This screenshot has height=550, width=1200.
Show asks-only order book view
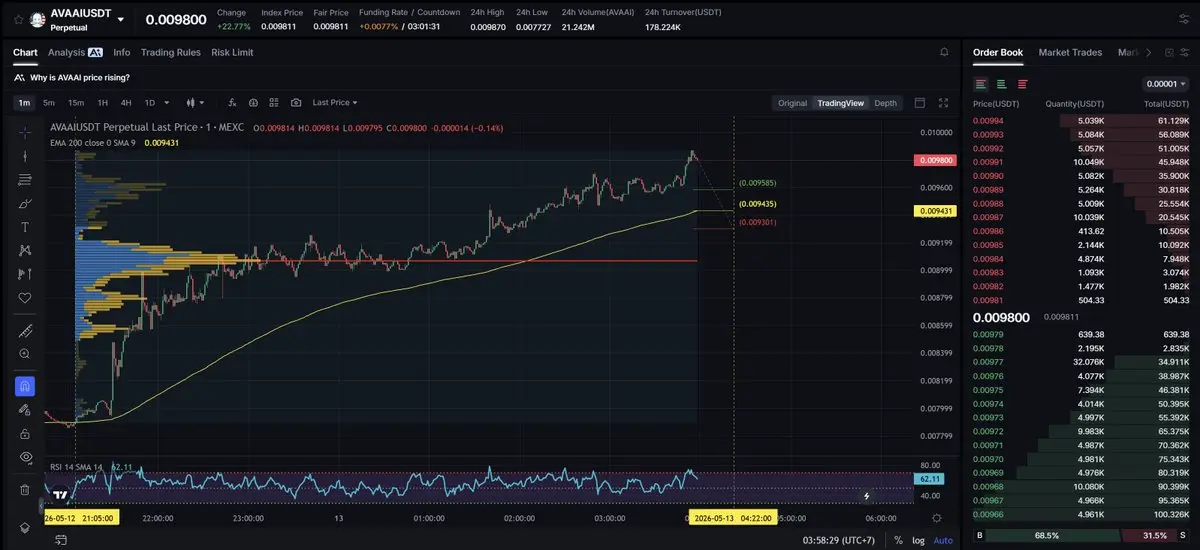click(x=1021, y=84)
